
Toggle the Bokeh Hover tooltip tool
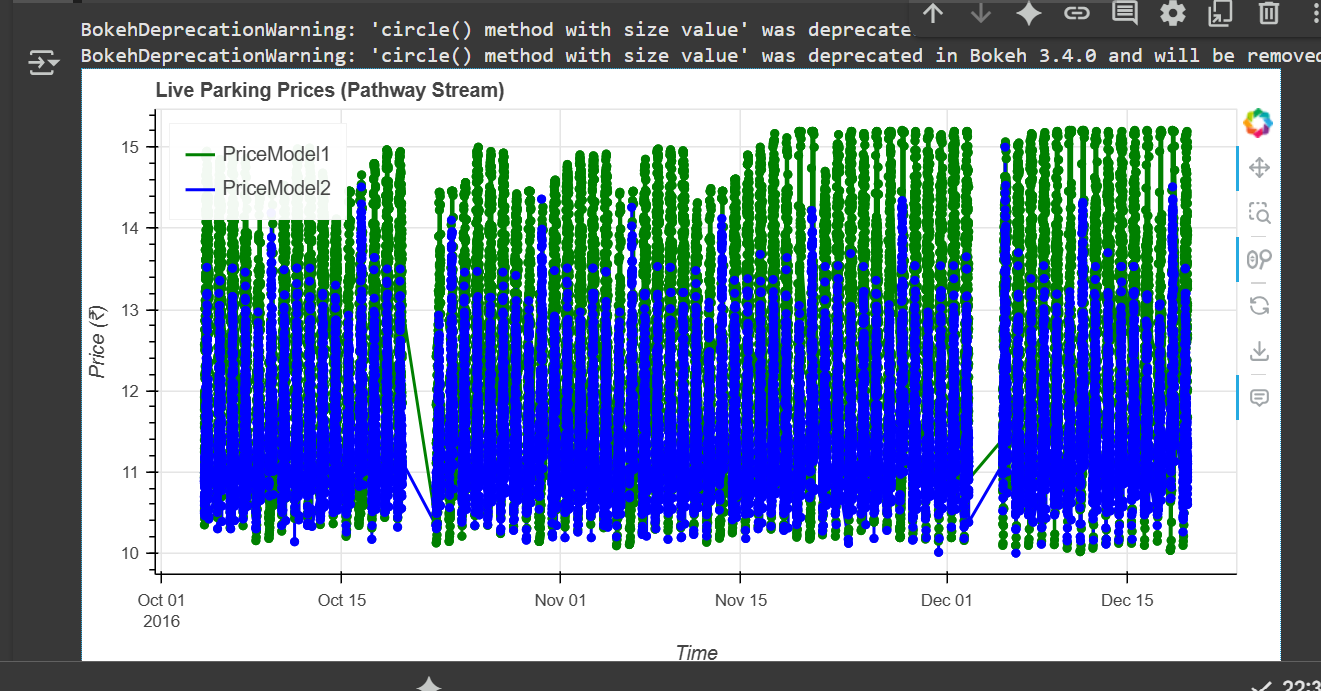tap(1259, 397)
